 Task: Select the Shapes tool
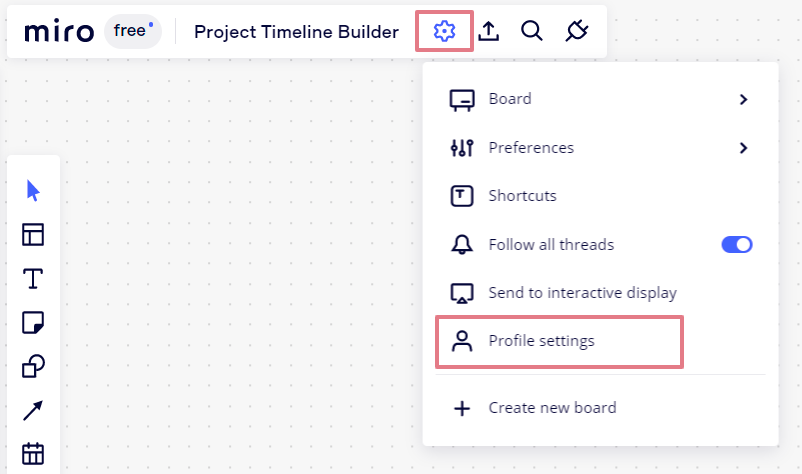click(x=33, y=366)
